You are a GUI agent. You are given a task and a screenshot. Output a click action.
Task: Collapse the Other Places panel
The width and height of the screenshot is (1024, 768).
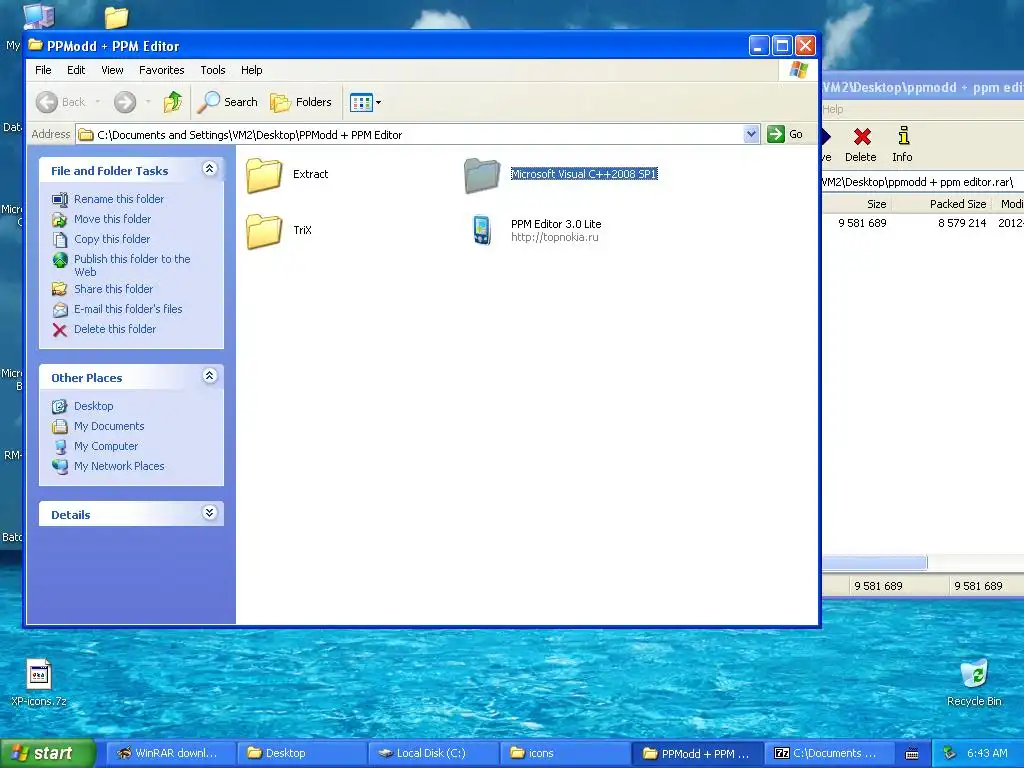[210, 376]
